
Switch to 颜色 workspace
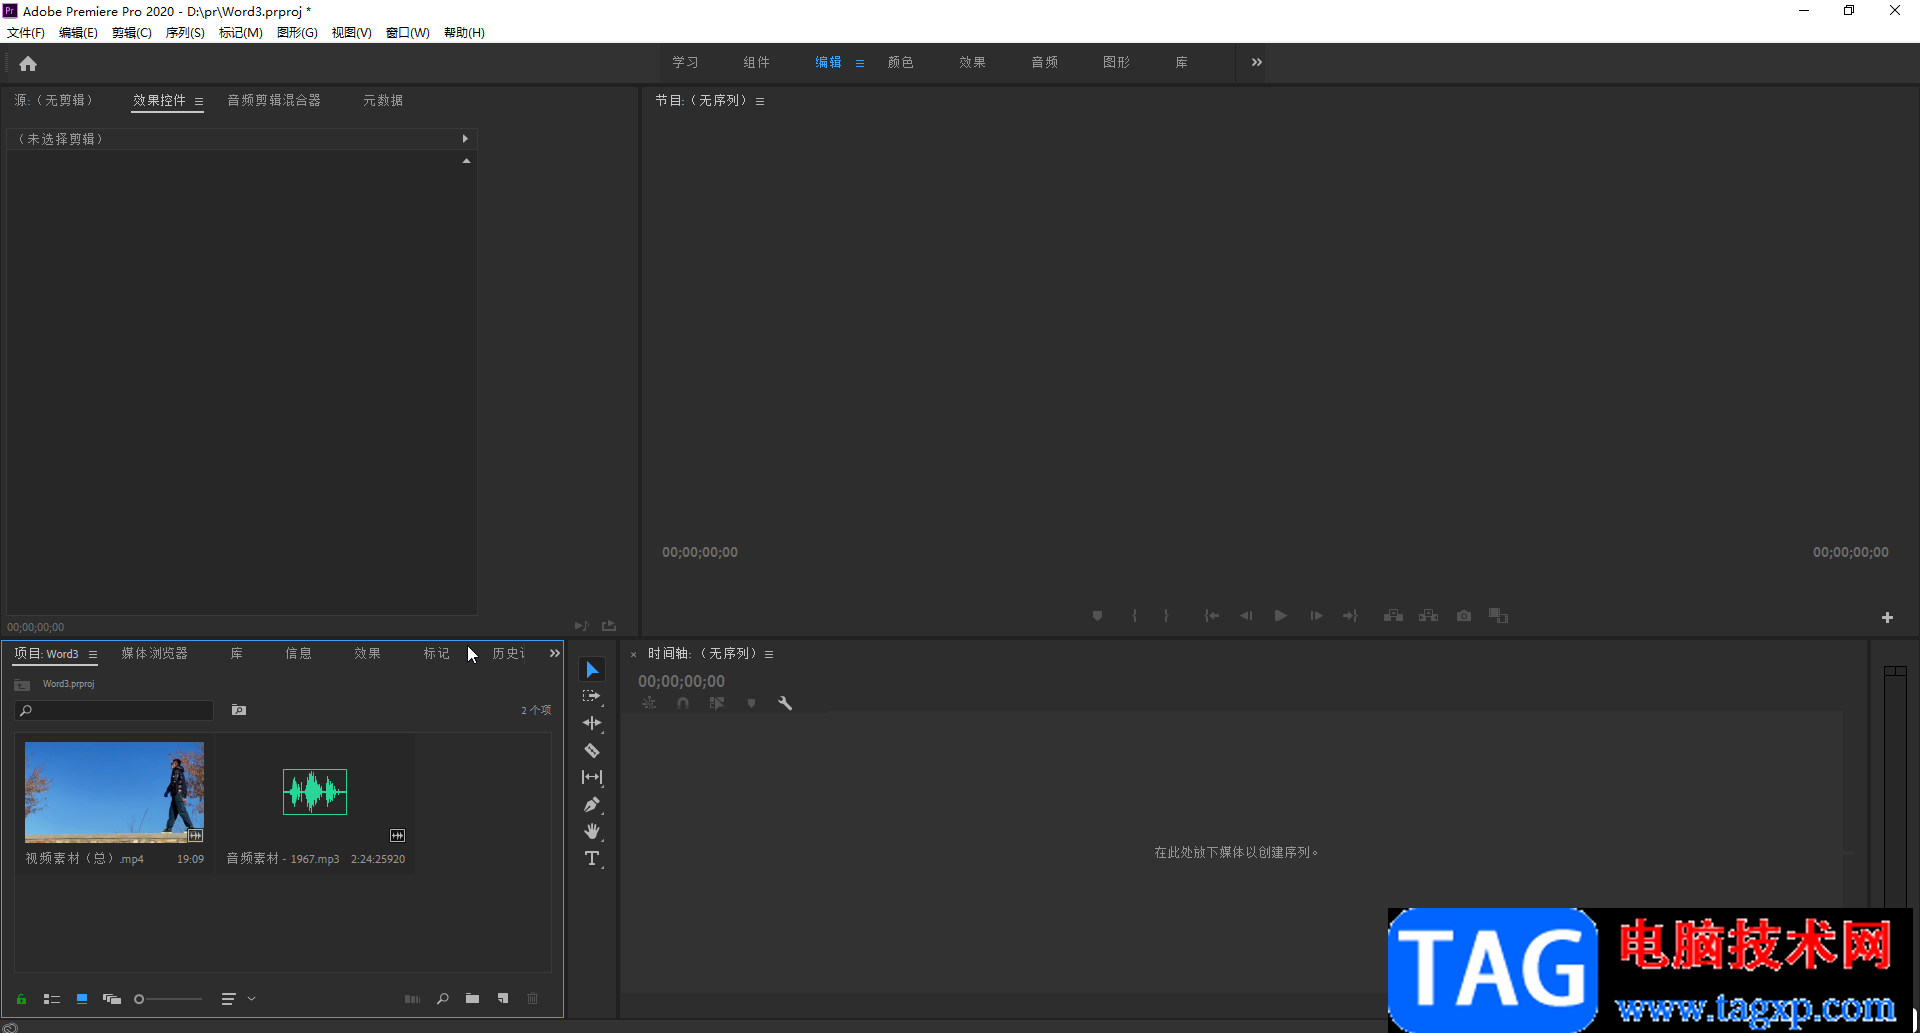tap(901, 63)
